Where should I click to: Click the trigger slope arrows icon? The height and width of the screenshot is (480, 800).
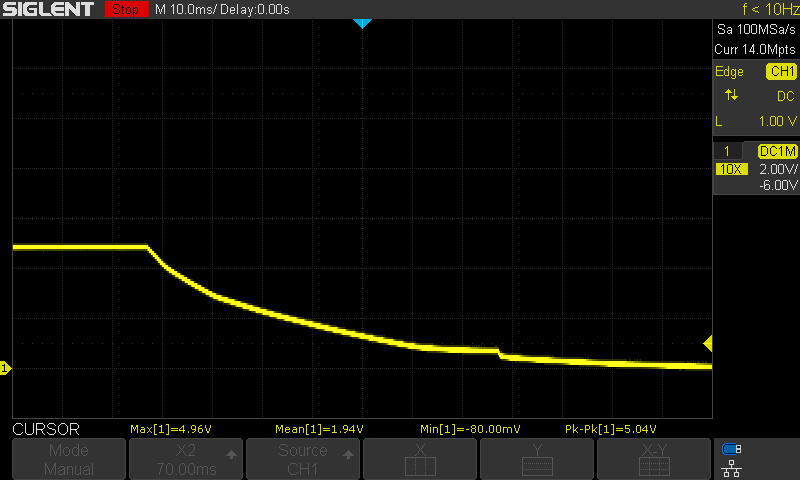tap(732, 95)
